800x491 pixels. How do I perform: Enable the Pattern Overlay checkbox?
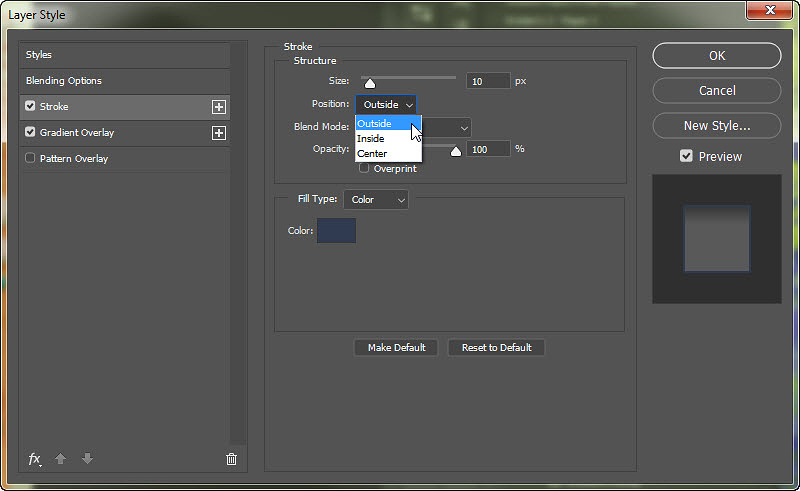[30, 158]
